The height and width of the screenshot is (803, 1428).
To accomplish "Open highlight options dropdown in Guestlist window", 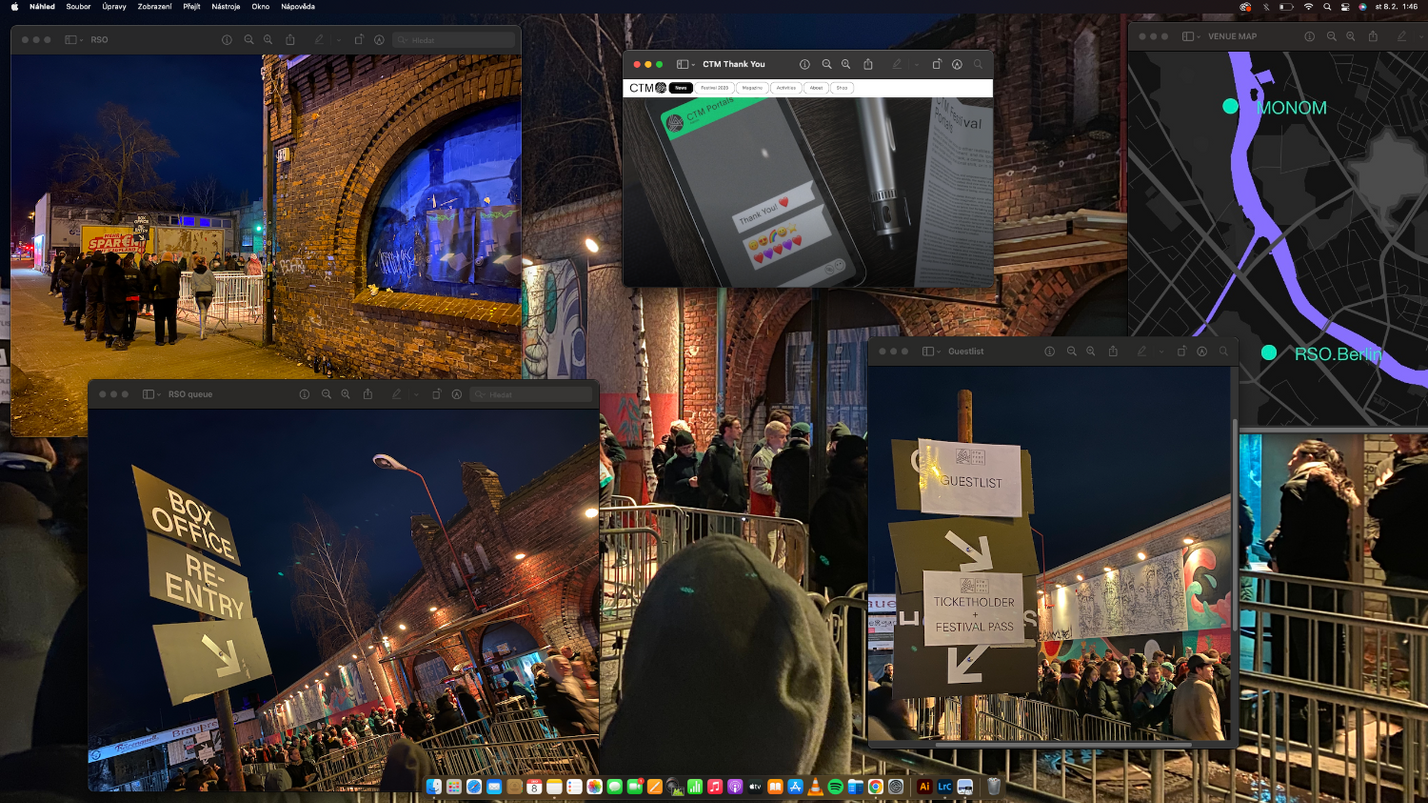I will 1161,351.
